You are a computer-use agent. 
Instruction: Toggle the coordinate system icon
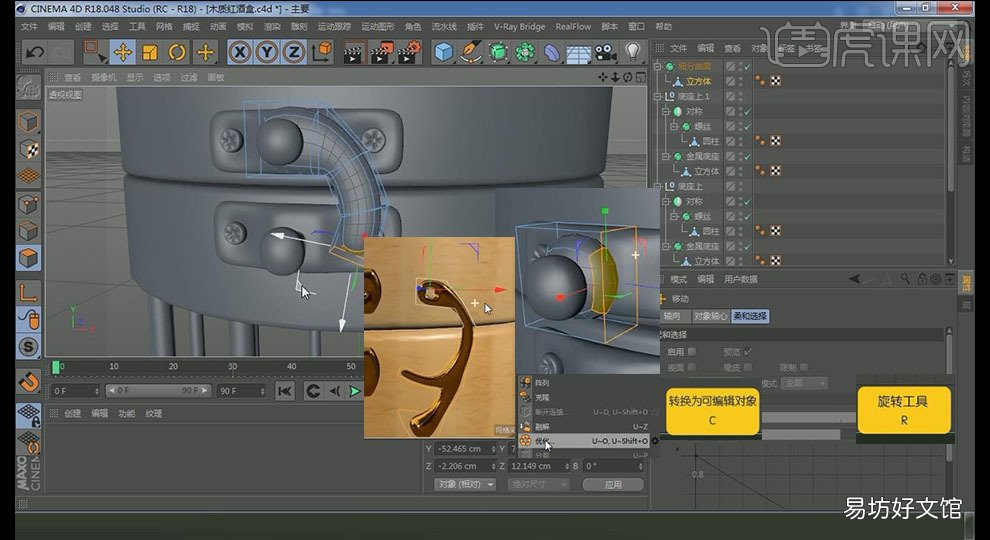[x=321, y=52]
